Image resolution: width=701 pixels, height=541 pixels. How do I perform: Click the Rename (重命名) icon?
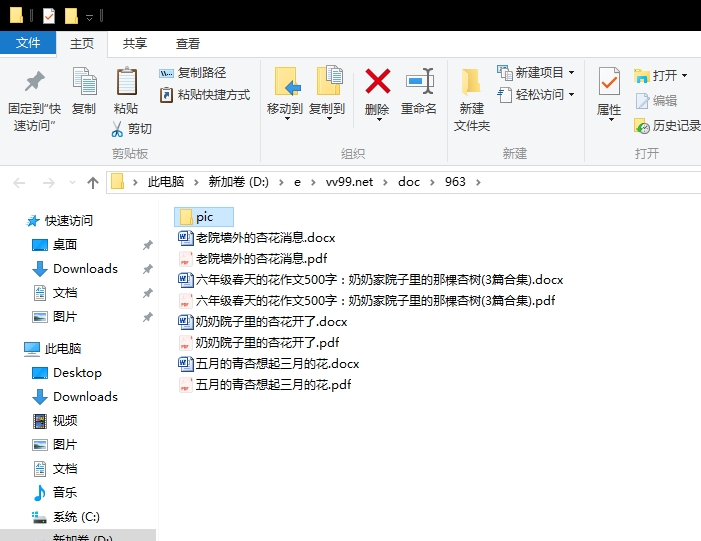click(420, 81)
